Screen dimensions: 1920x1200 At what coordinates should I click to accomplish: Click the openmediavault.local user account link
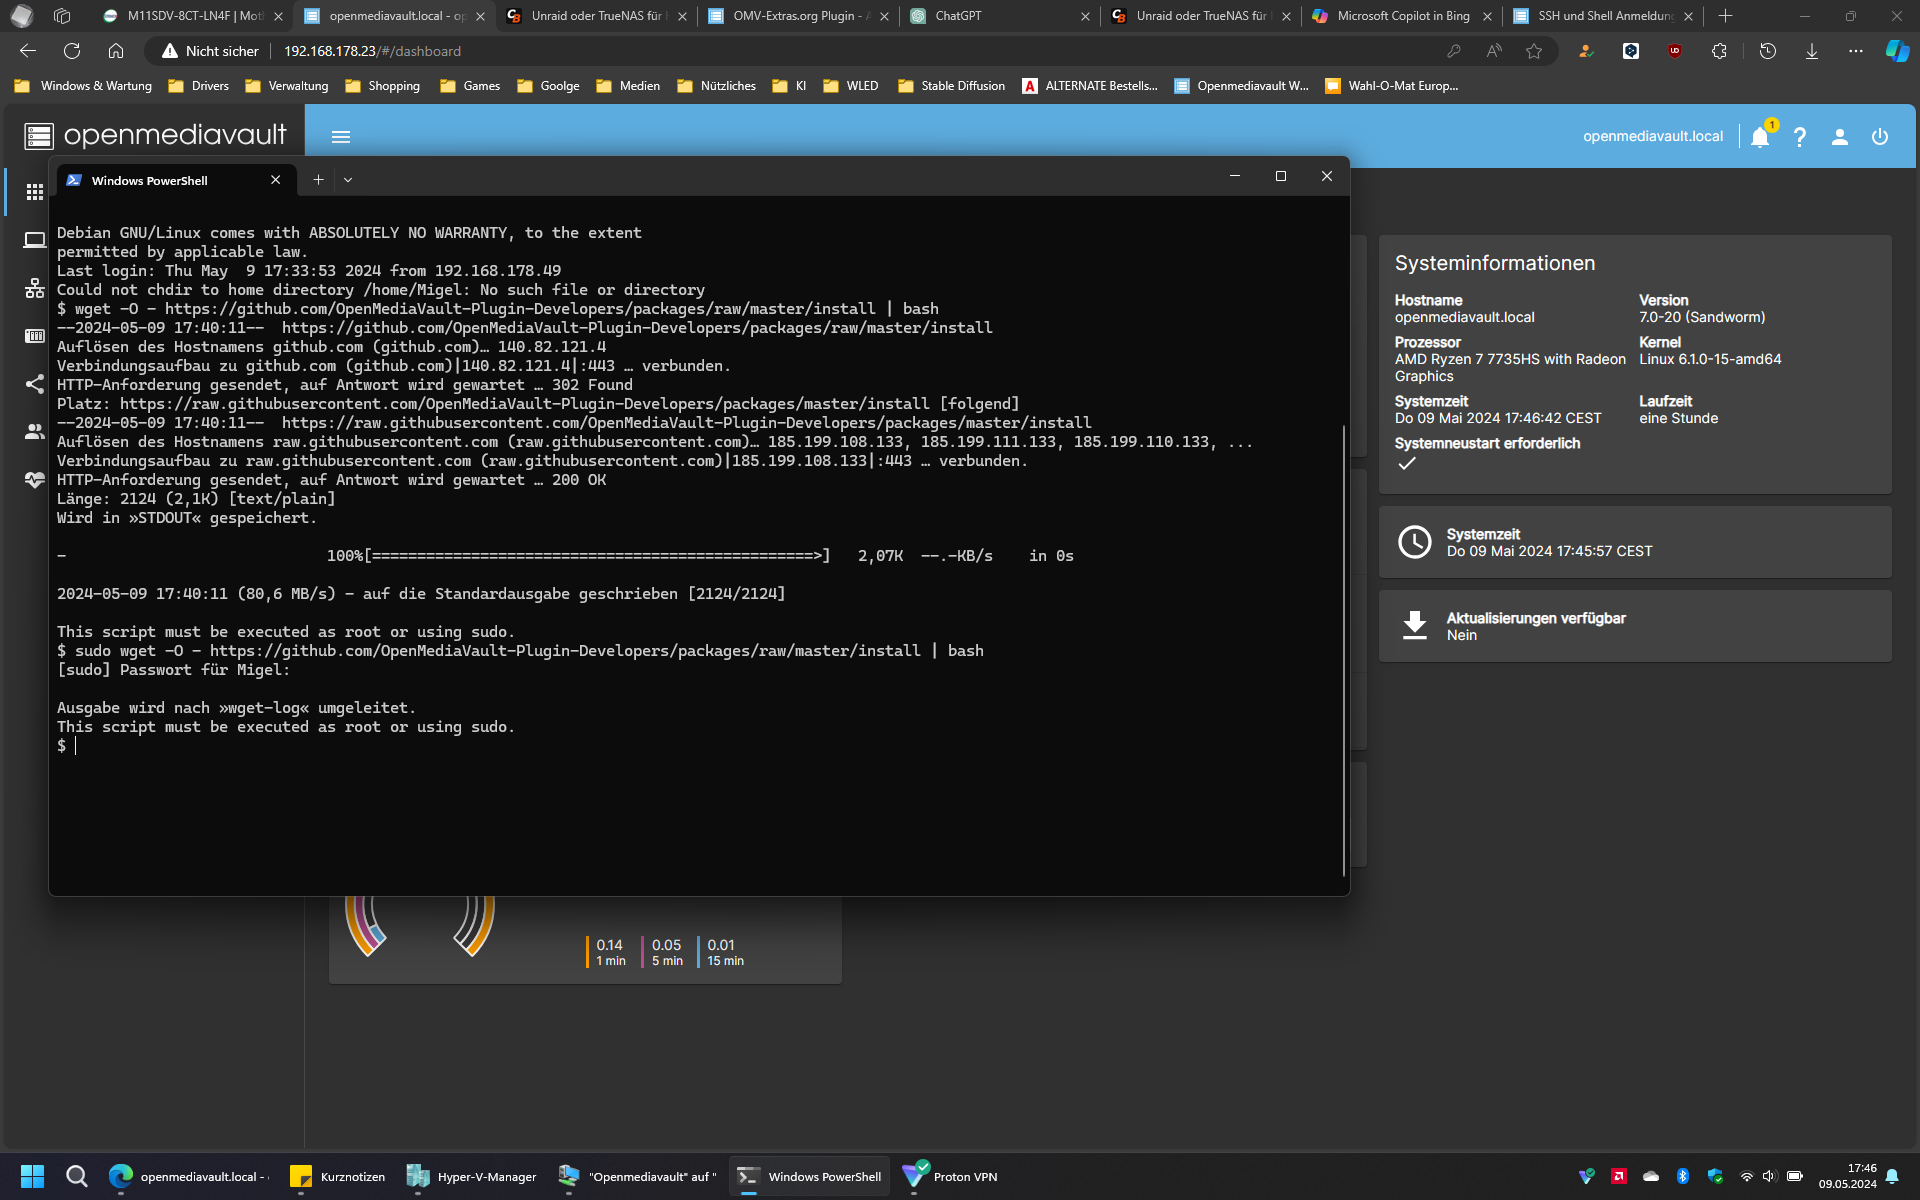1652,136
